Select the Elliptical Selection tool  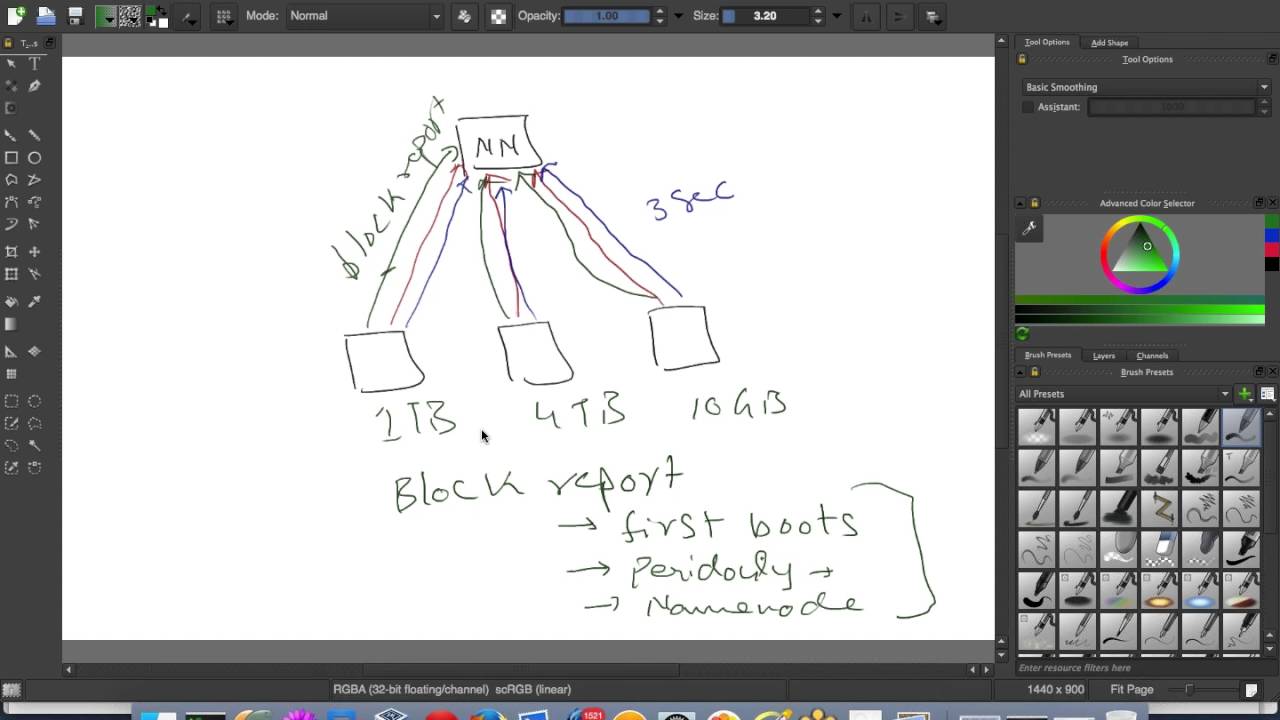pos(34,401)
